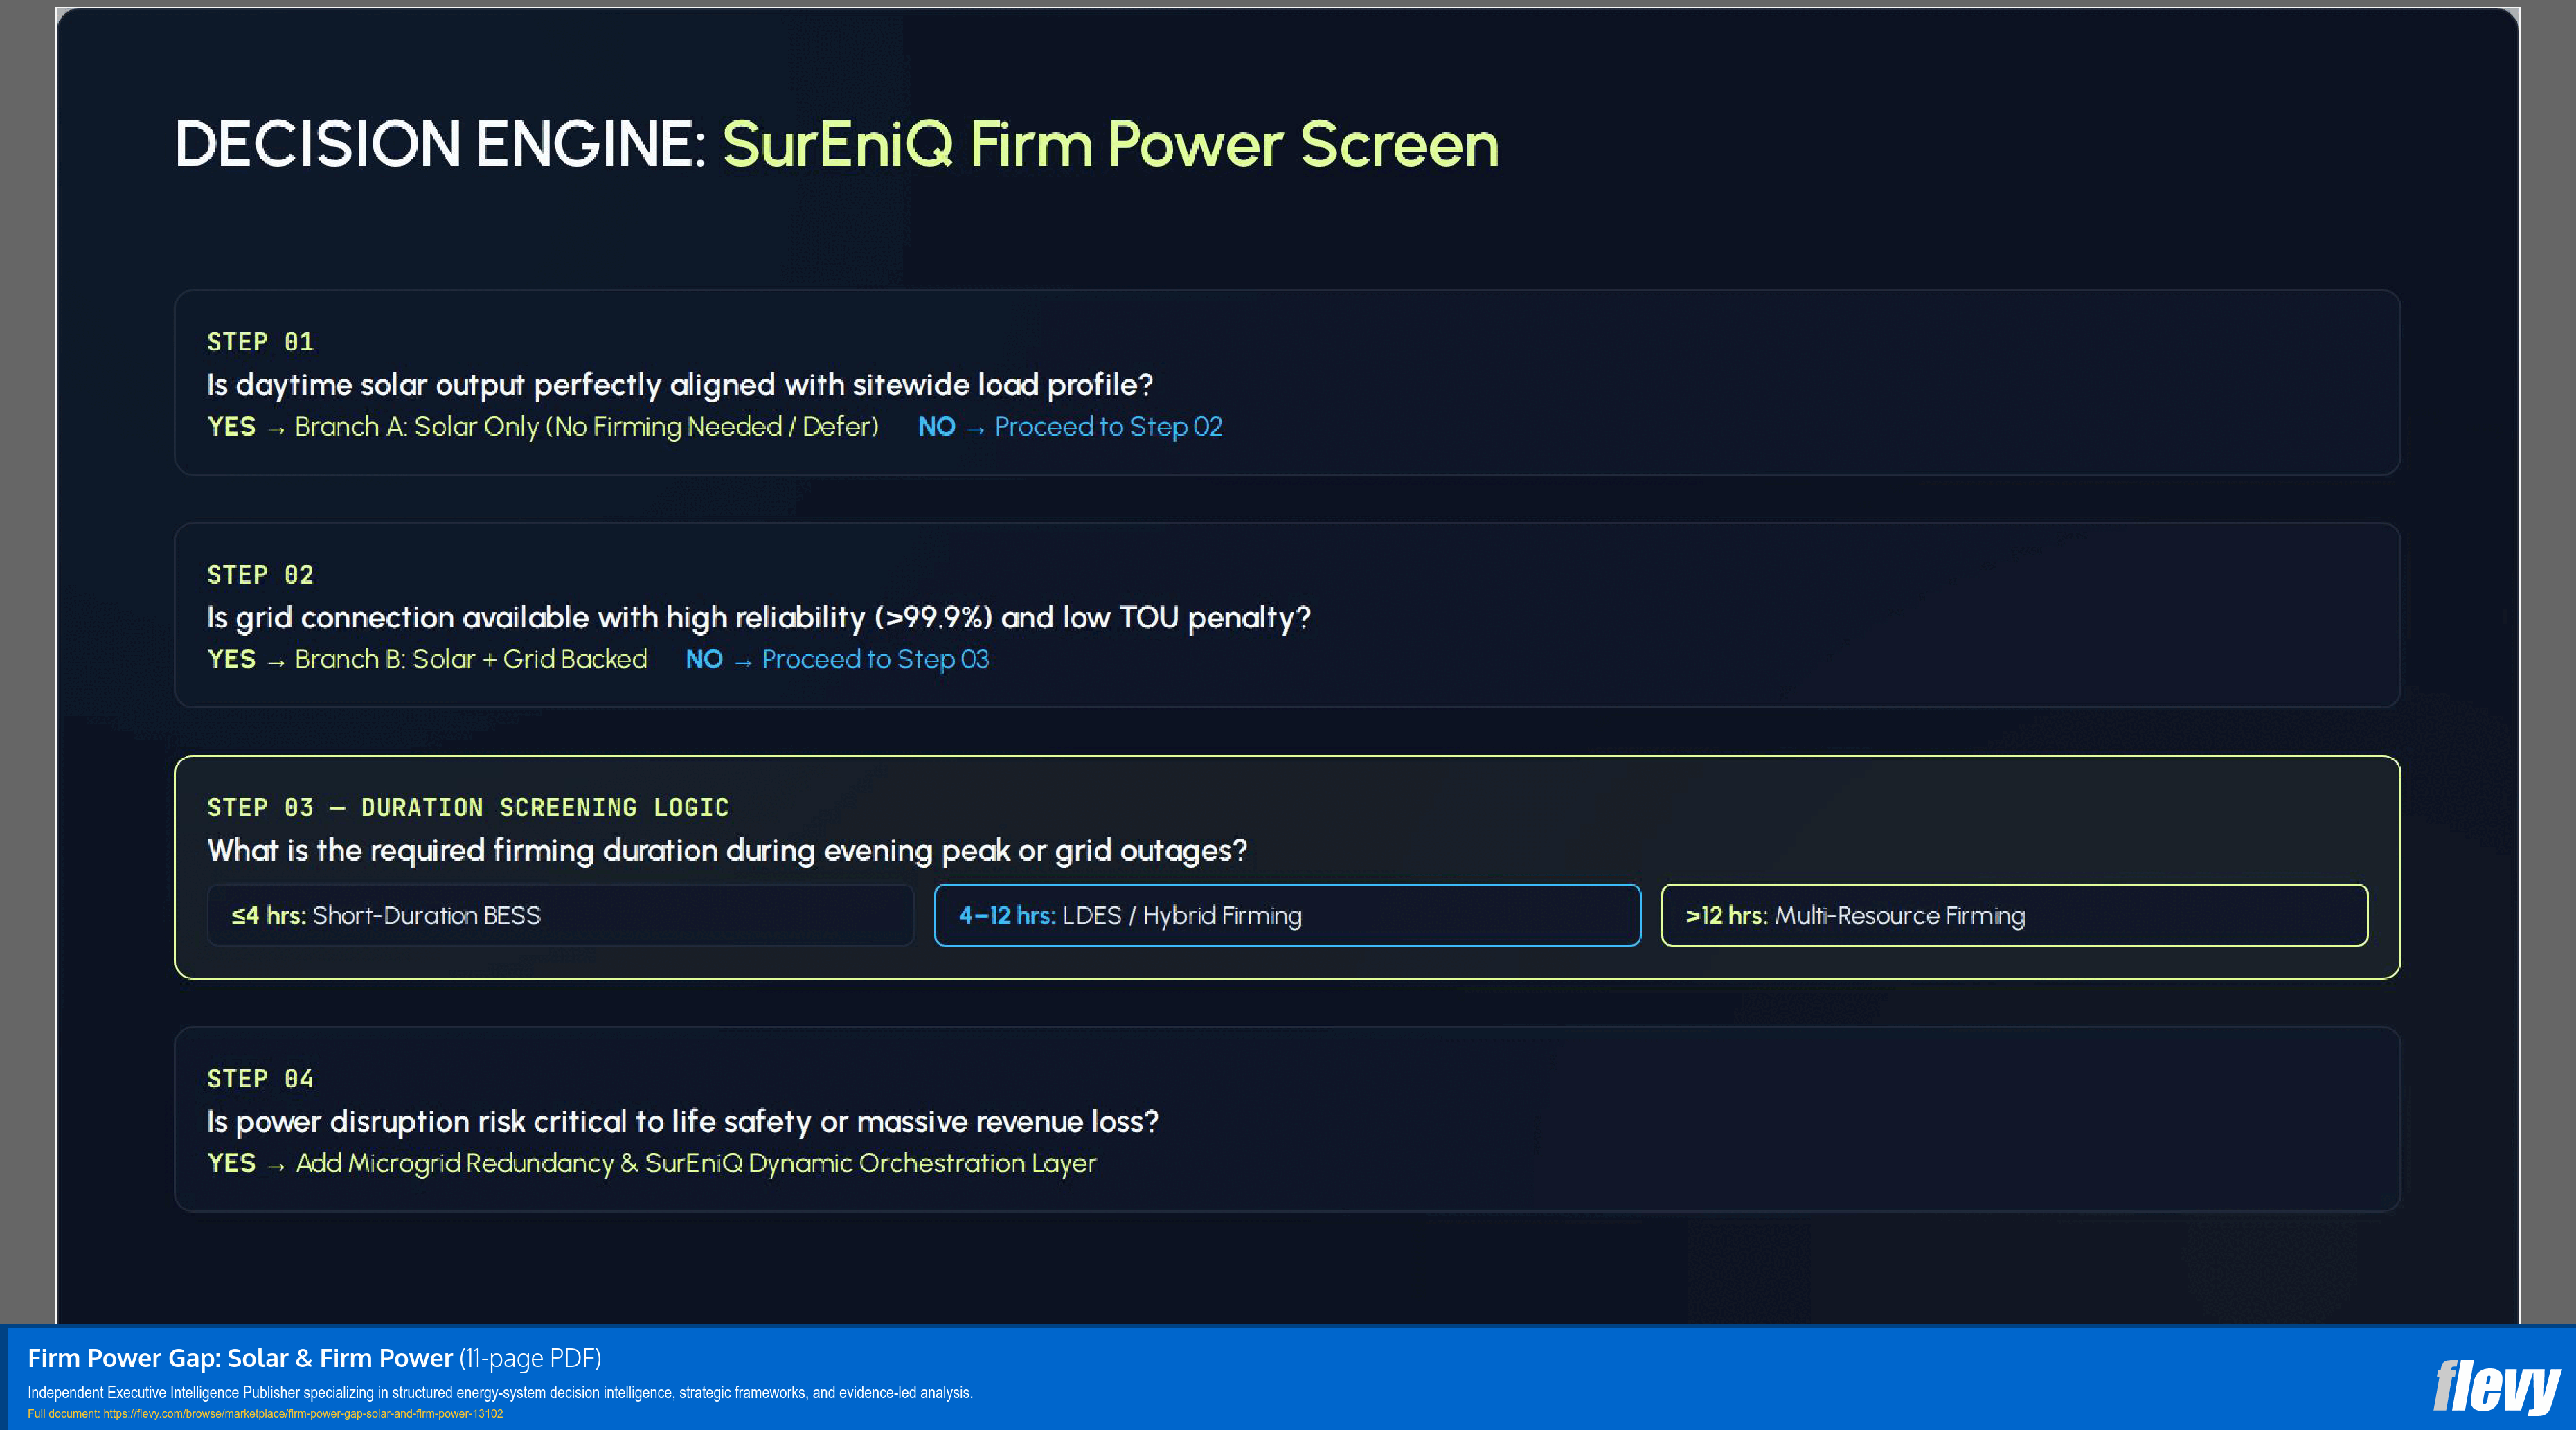2576x1430 pixels.
Task: Click 'Proceed to Step 03' text
Action: tap(875, 660)
